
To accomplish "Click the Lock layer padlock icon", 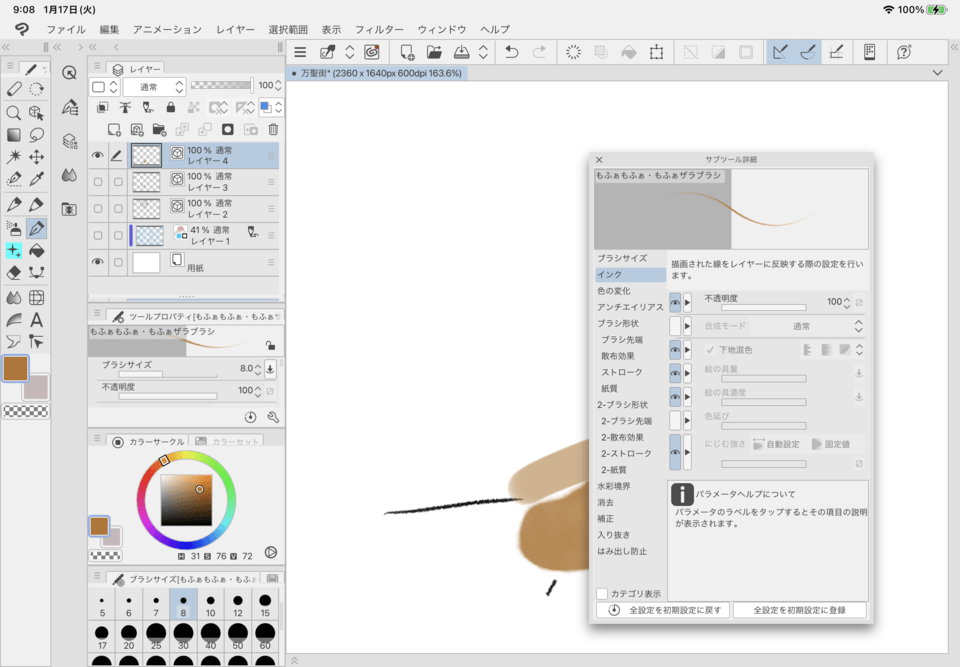I will (x=171, y=107).
